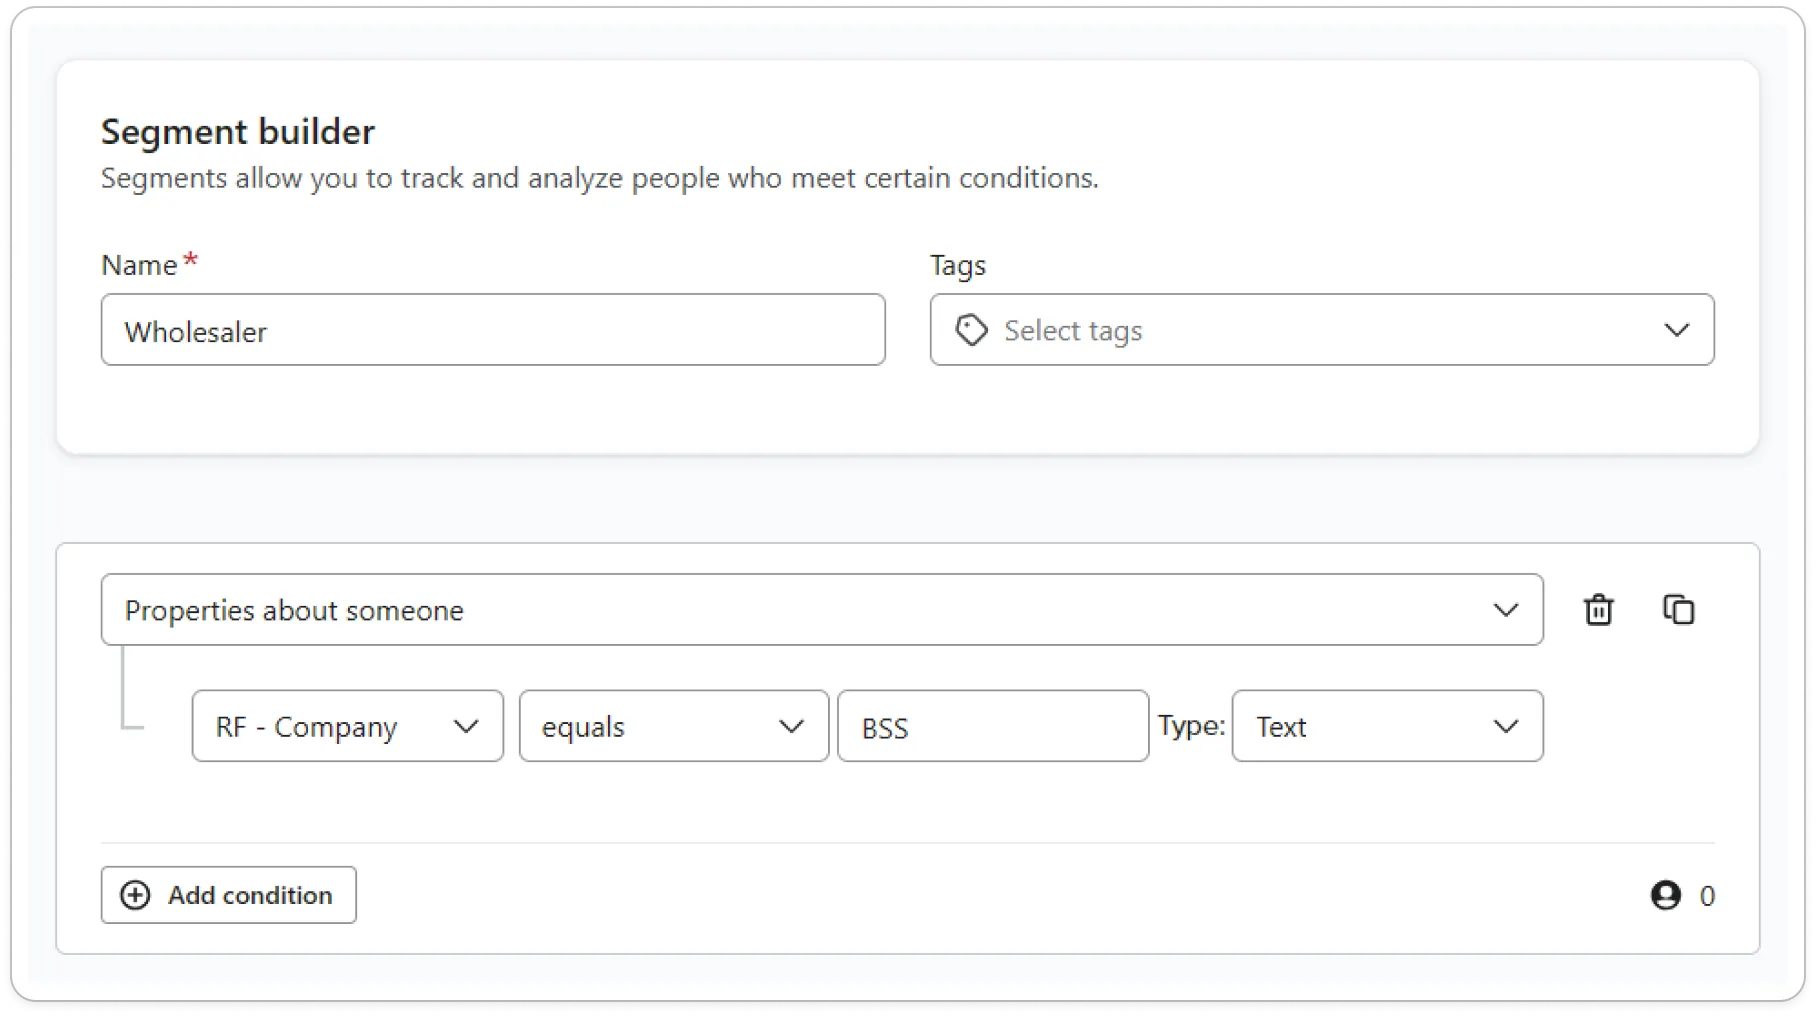Expand the Properties about someone dropdown
1816x1016 pixels.
(x=822, y=610)
